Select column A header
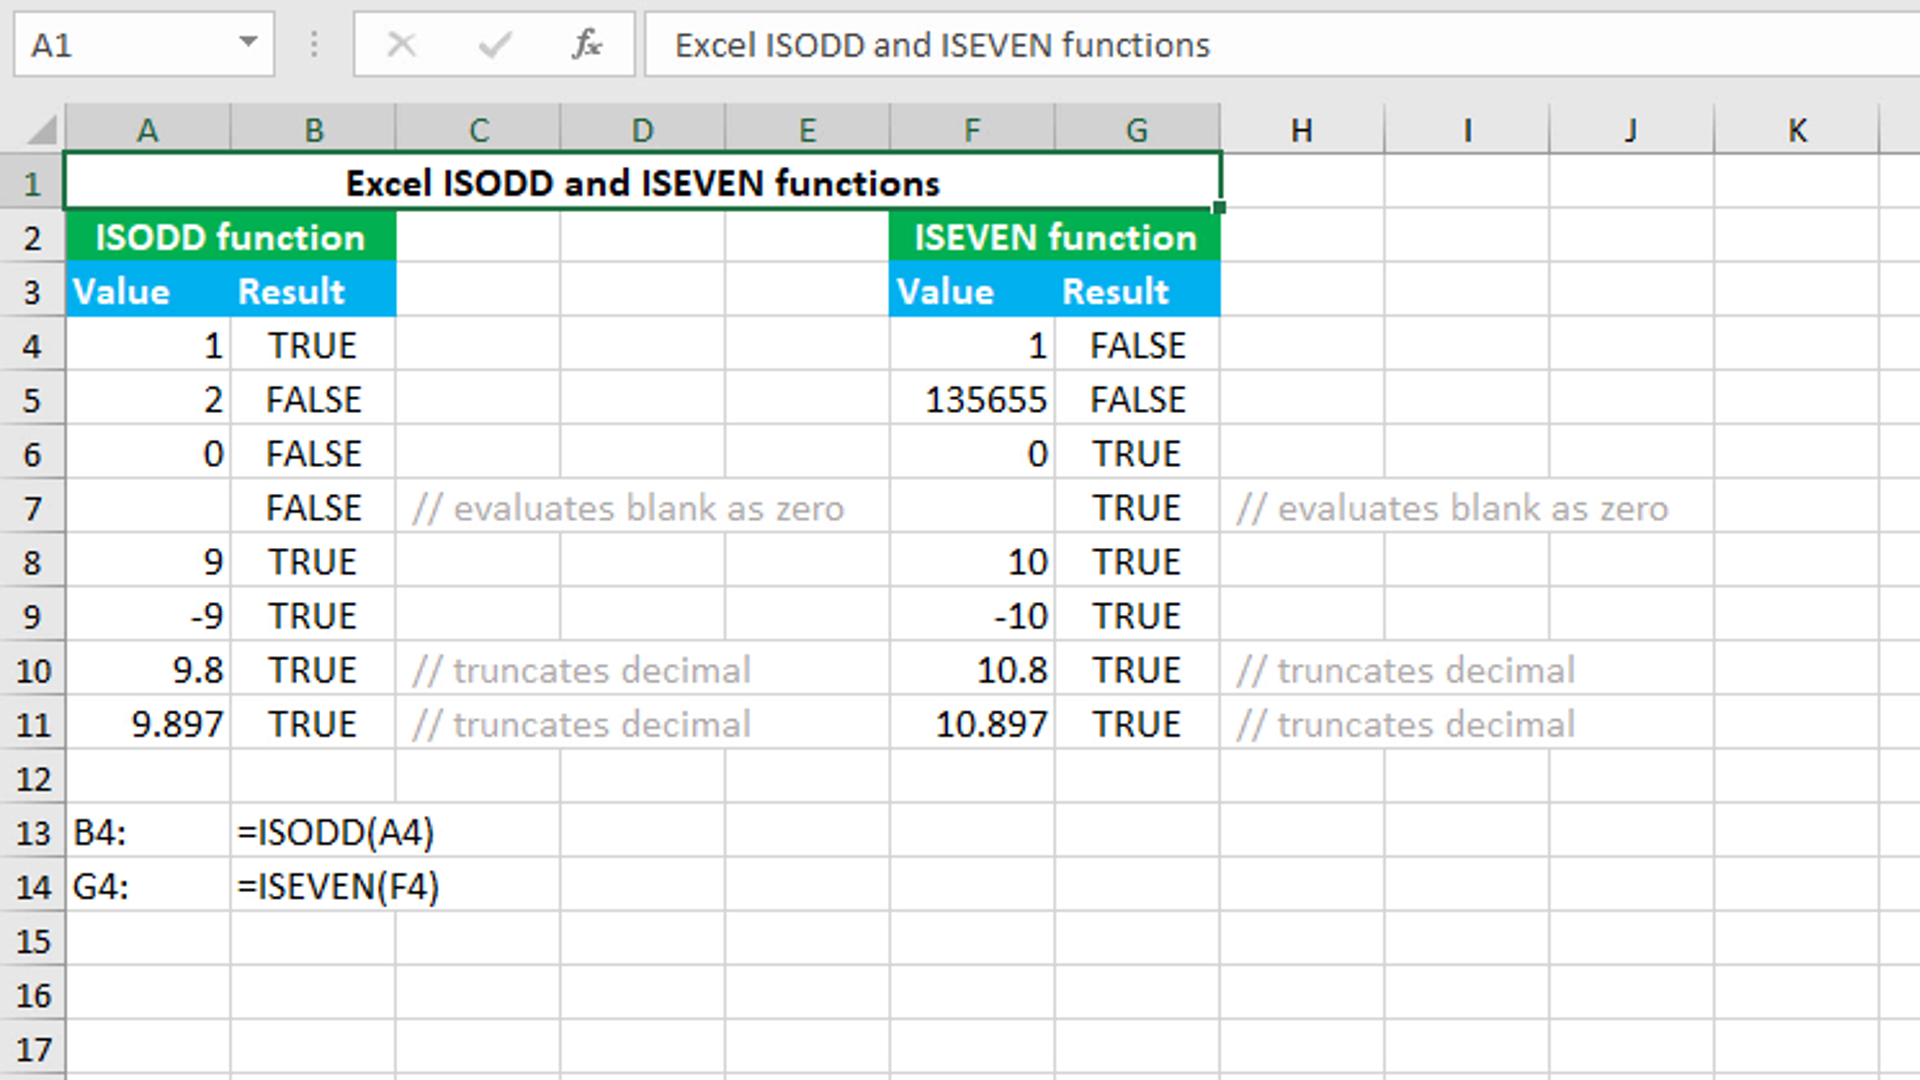This screenshot has width=1920, height=1080. 148,130
